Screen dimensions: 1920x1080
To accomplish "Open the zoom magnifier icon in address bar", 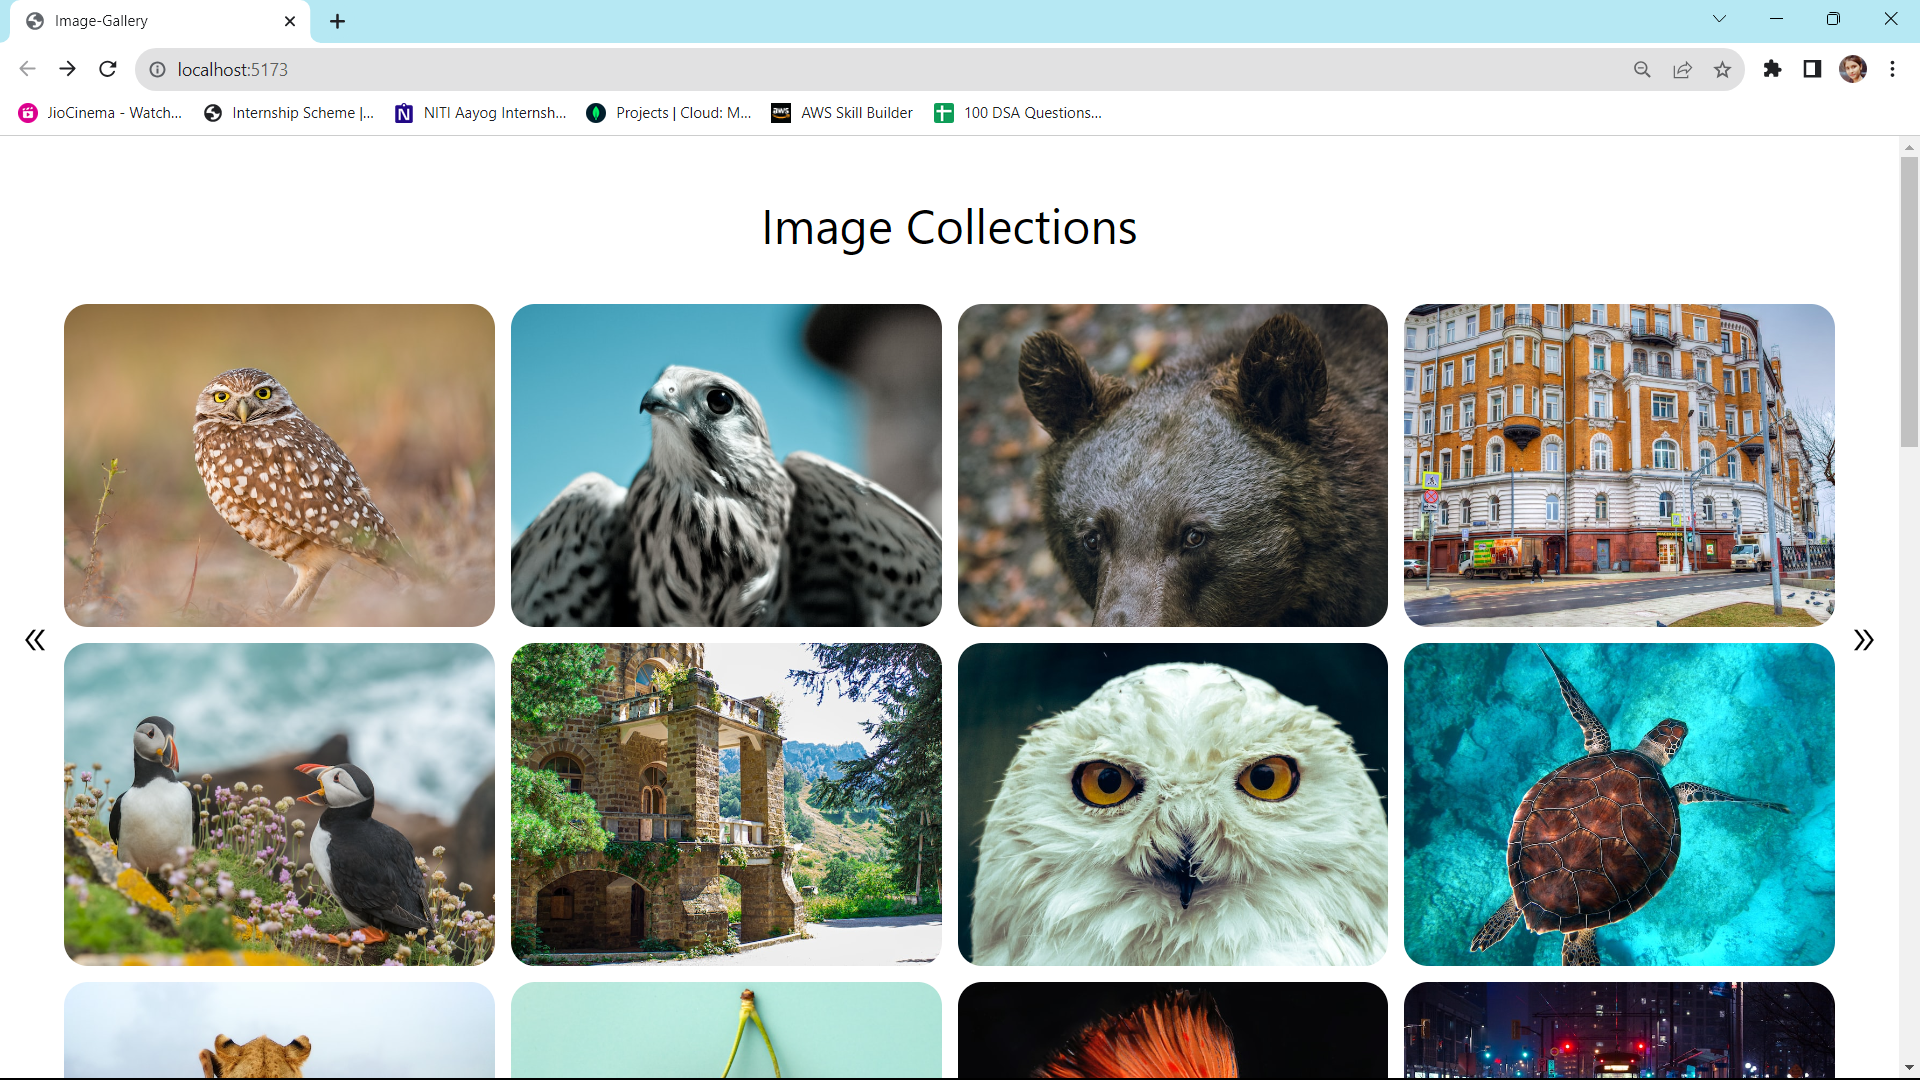I will tap(1642, 69).
